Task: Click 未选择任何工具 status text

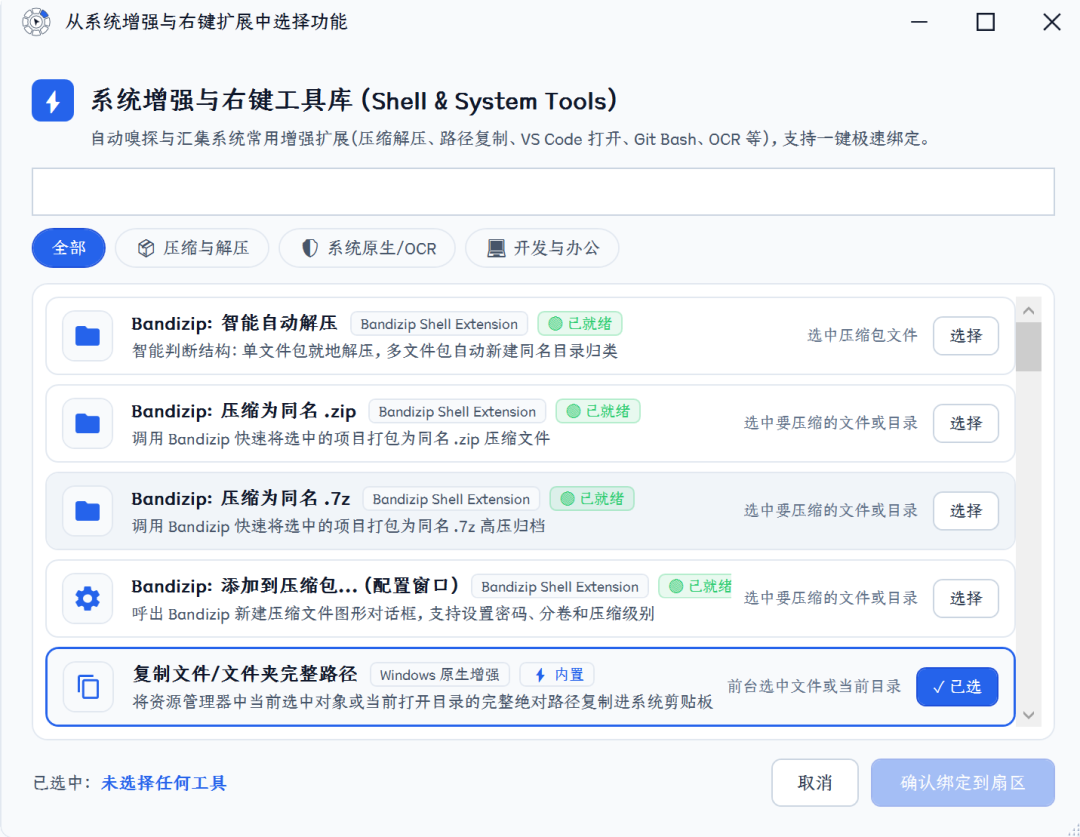Action: click(164, 783)
